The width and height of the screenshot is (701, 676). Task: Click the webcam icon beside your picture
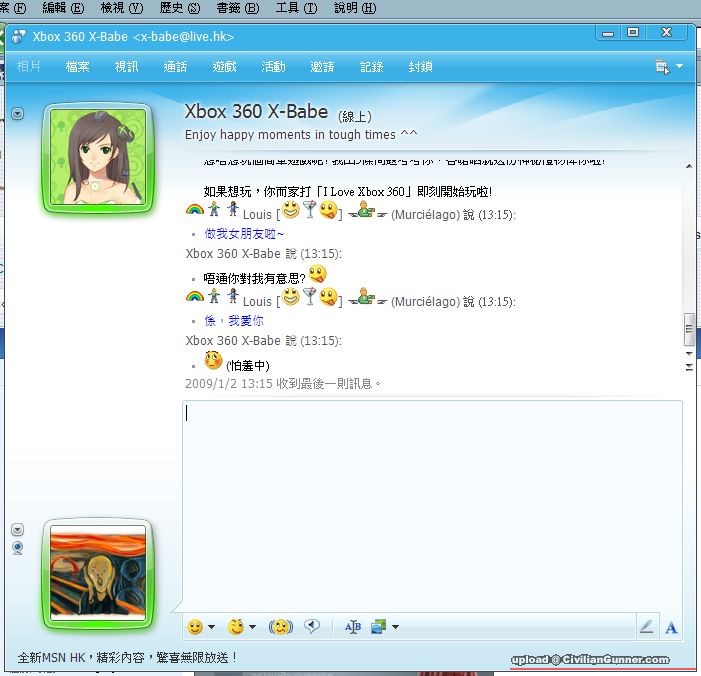[x=17, y=547]
